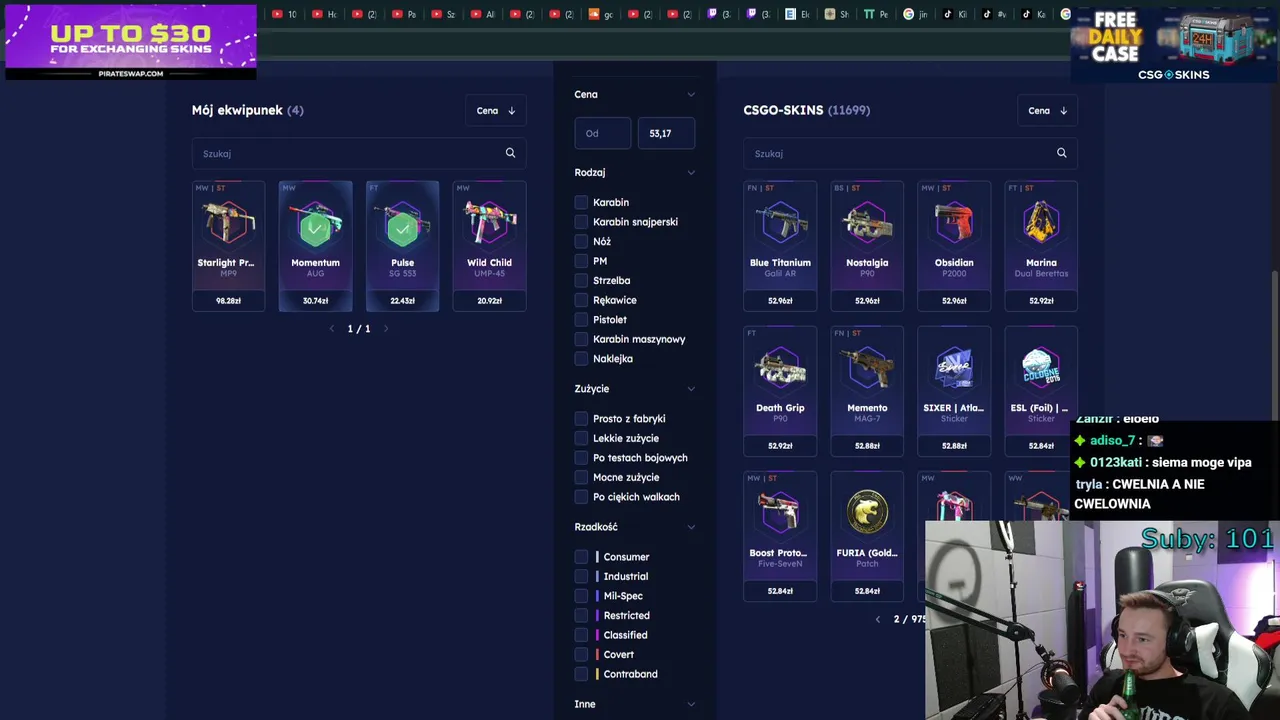Pick the Obsidian P2000 skin
The image size is (1280, 720).
point(954,246)
